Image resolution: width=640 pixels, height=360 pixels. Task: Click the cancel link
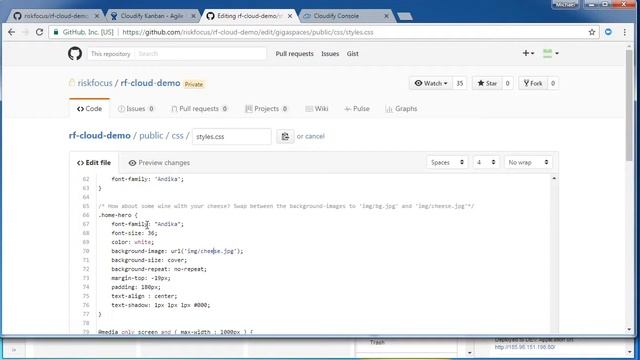click(x=315, y=136)
